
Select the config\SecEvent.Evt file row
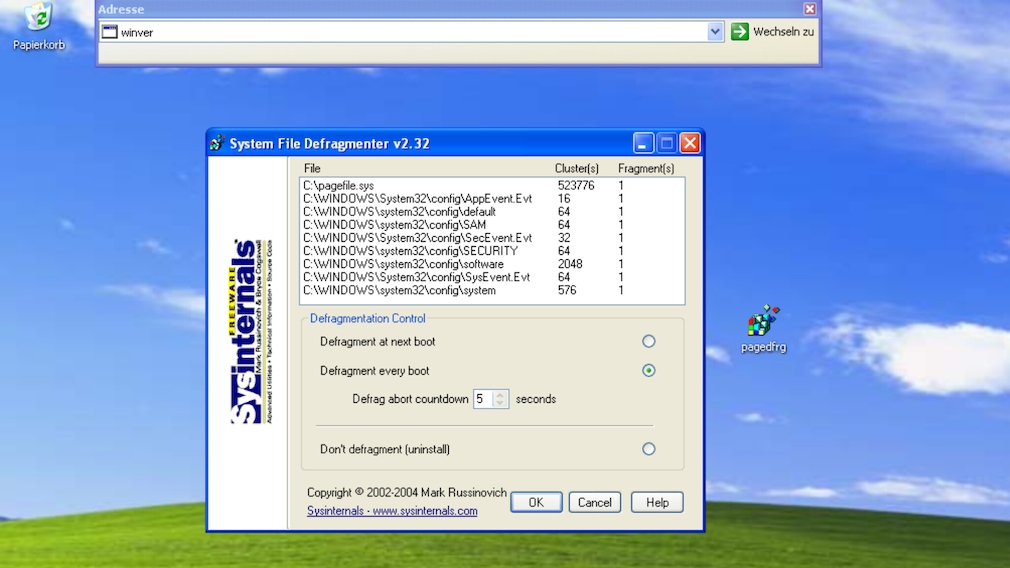(x=492, y=238)
